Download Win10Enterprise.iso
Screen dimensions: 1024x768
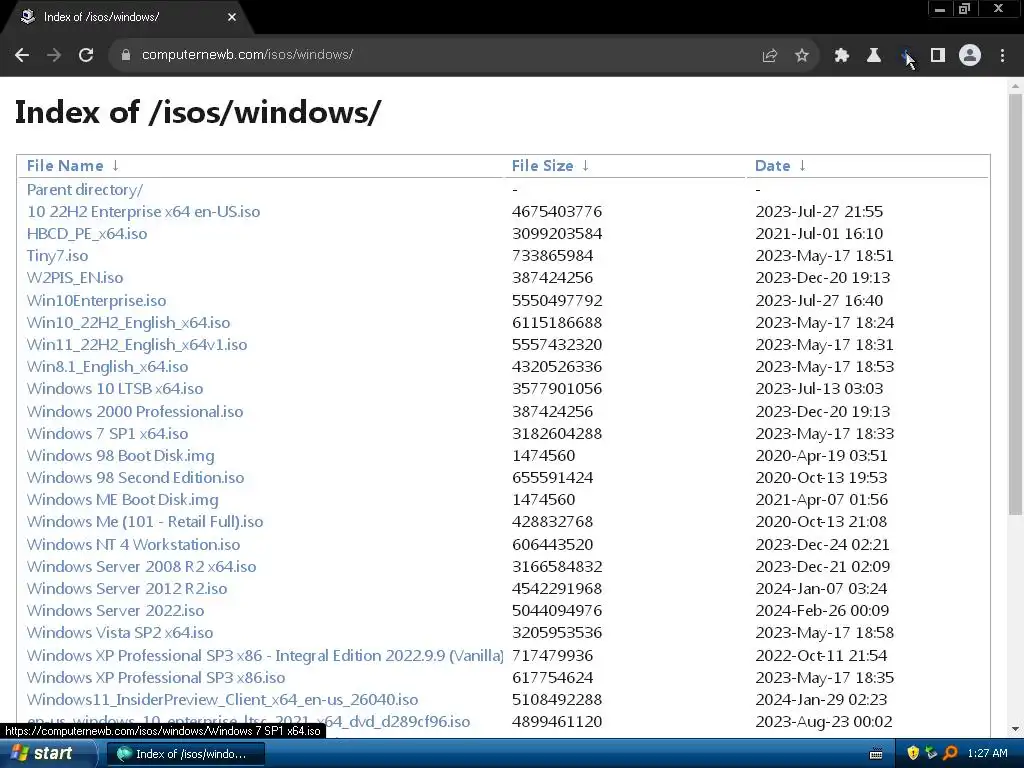(96, 300)
